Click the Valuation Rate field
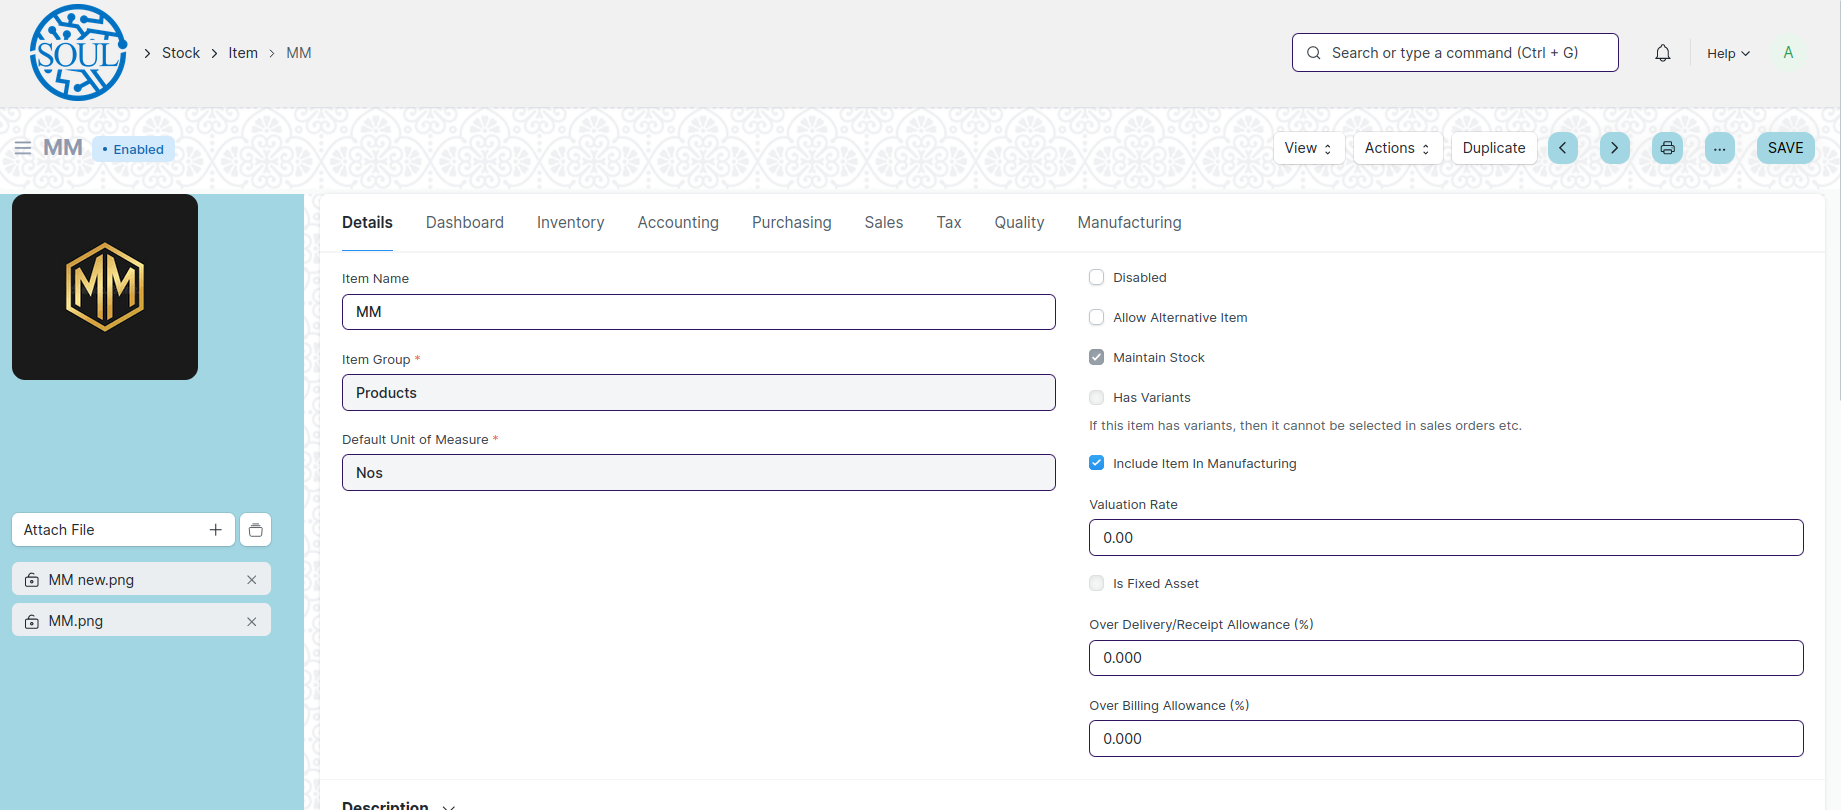Screen dimensions: 1841x810 point(1446,538)
